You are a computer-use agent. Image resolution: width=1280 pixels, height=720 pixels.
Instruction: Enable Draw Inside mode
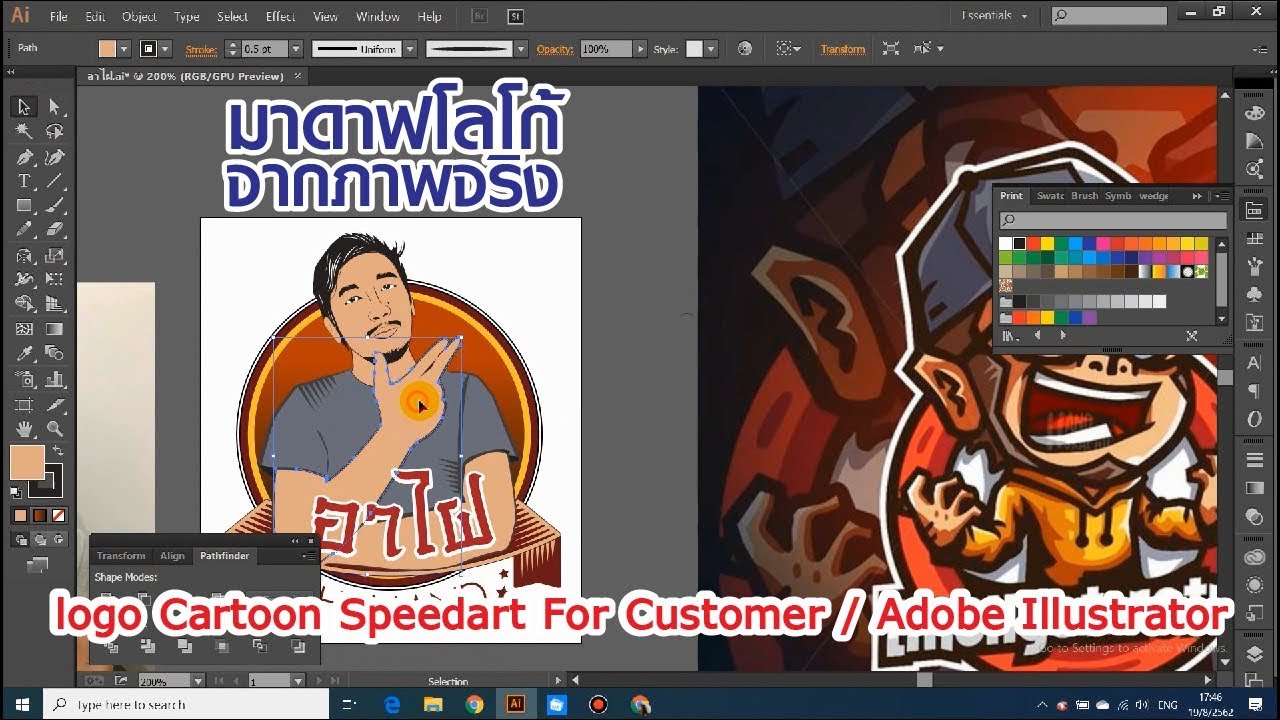click(59, 540)
